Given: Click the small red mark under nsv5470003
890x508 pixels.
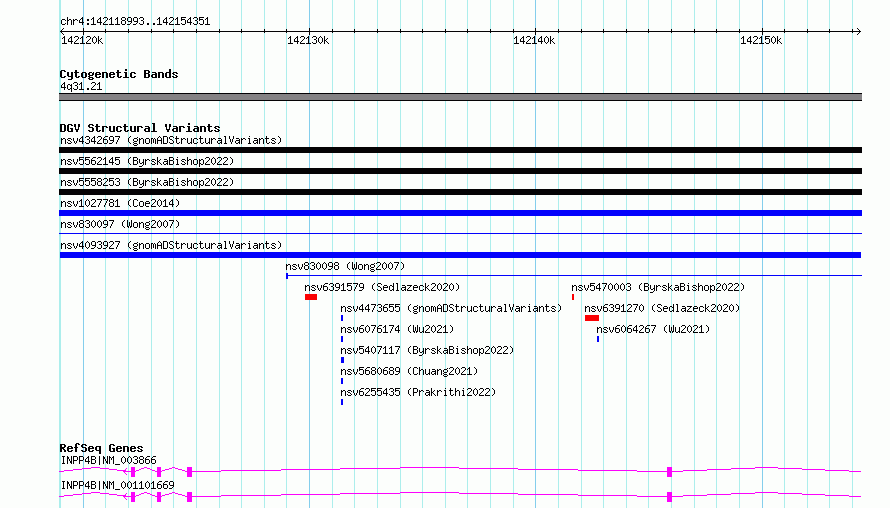Looking at the screenshot, I should pyautogui.click(x=573, y=297).
